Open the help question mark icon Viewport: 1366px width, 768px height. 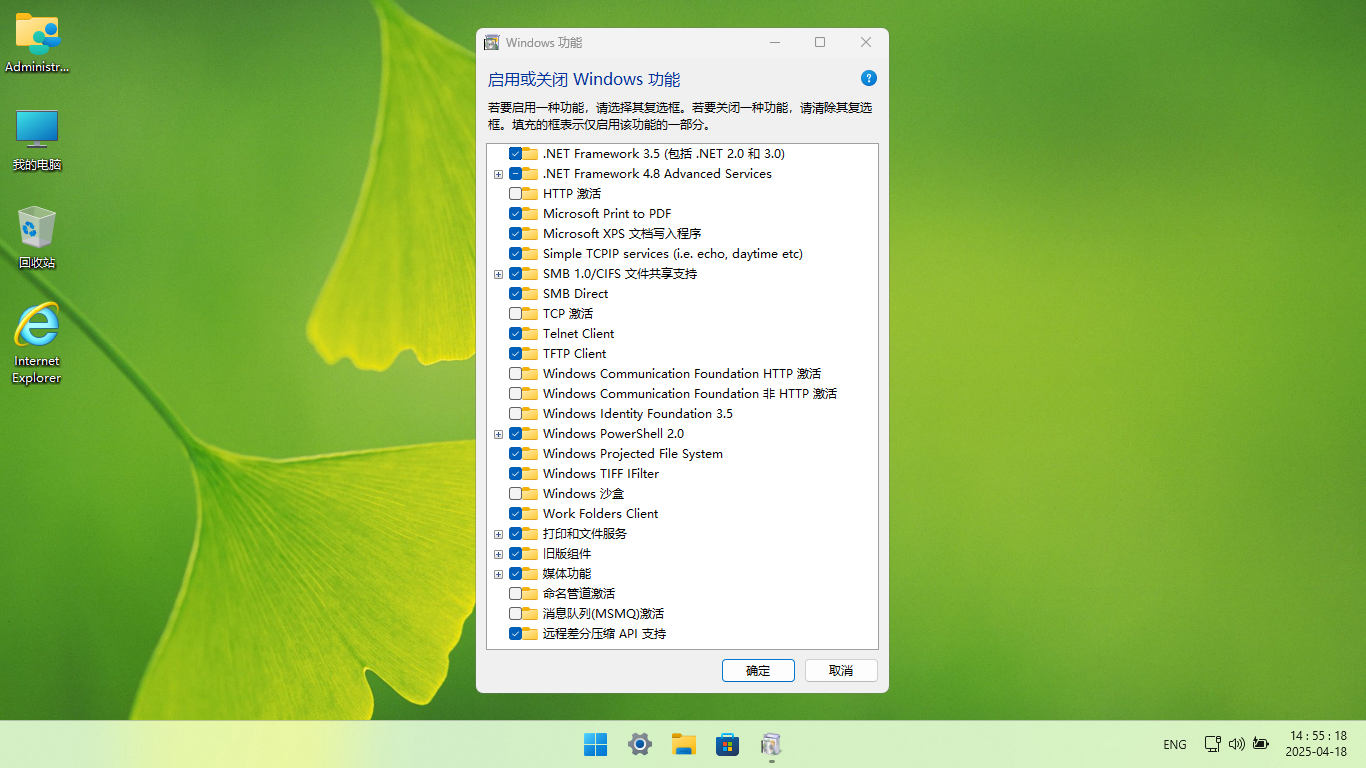click(869, 78)
